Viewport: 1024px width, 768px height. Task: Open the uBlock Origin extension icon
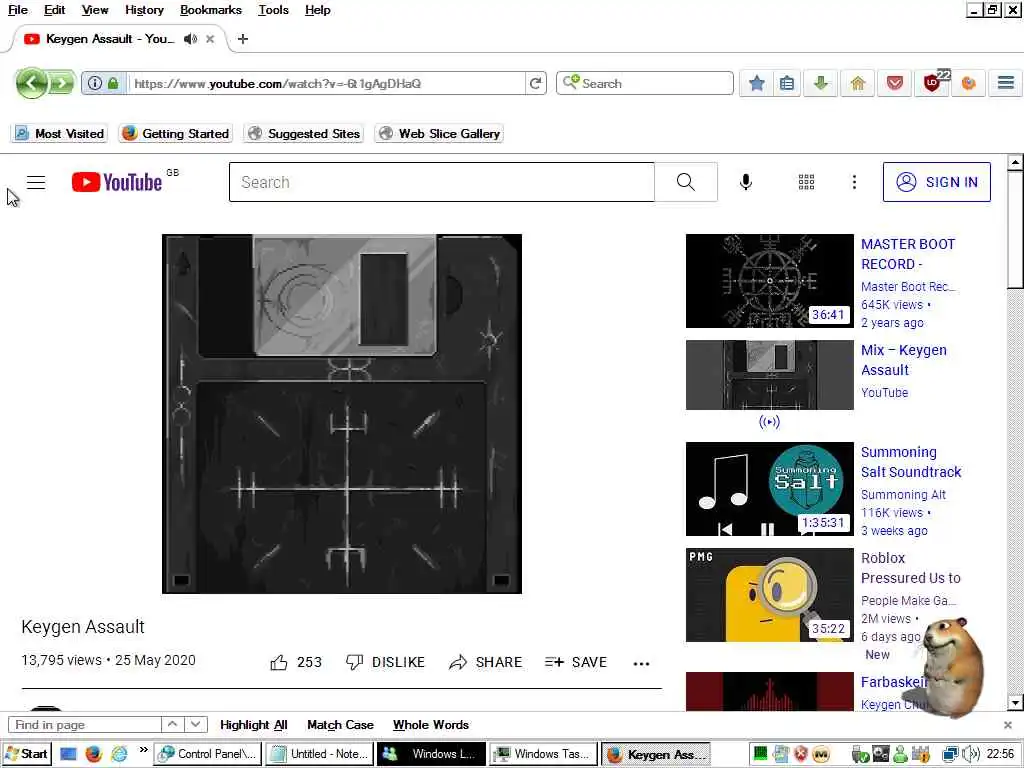point(932,84)
